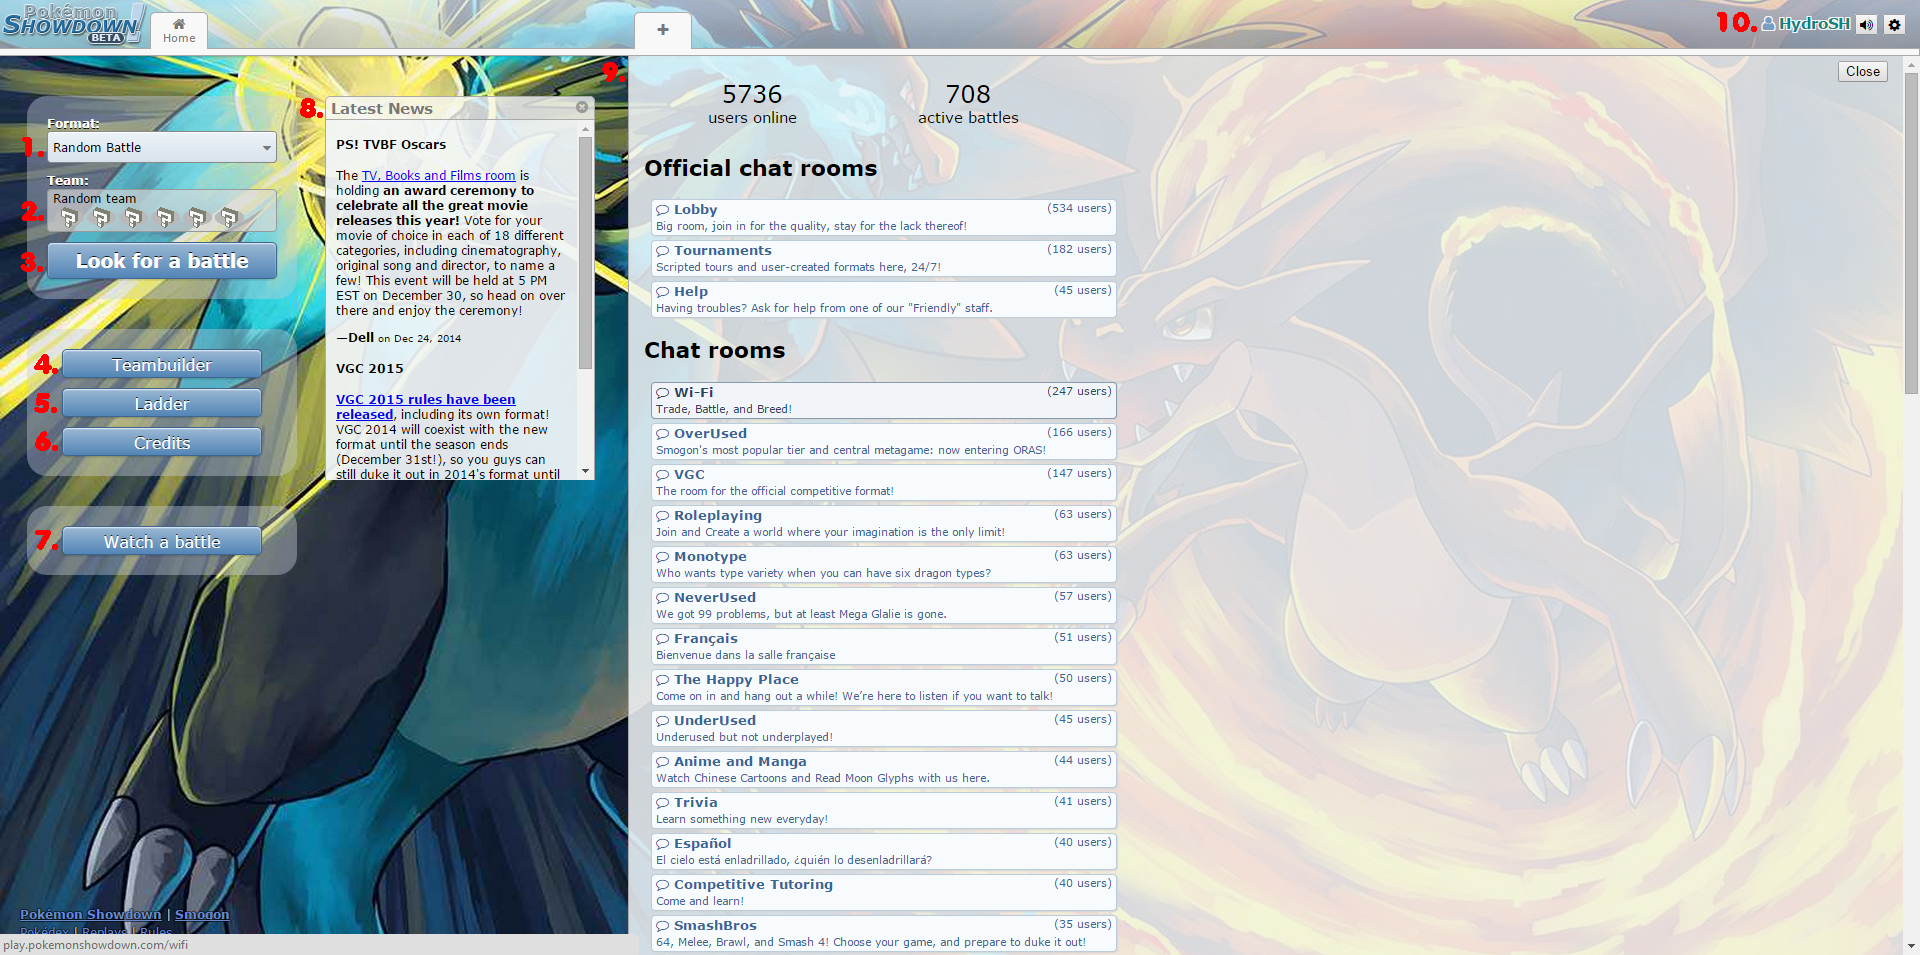Click the HydroSH username
Viewport: 1920px width, 955px height.
tap(1813, 24)
